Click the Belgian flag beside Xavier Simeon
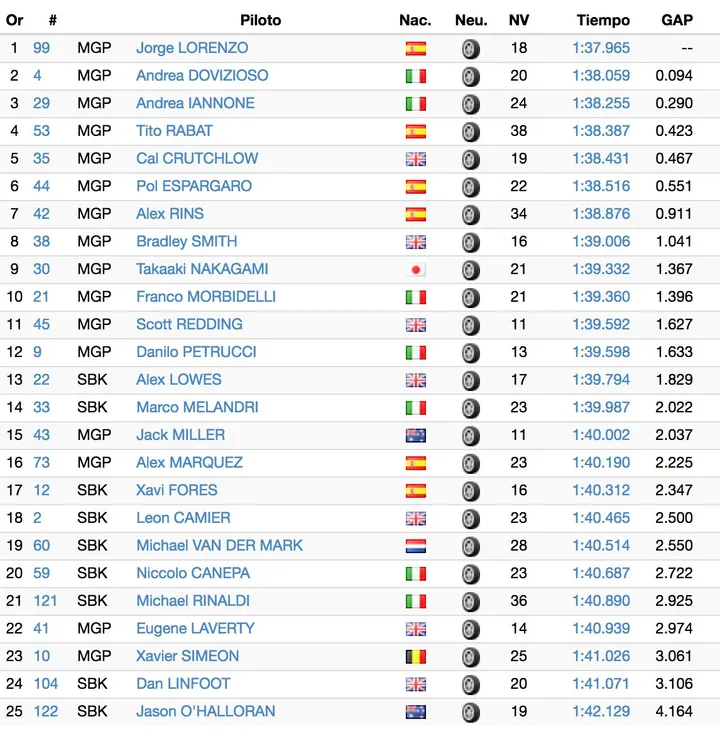 (x=416, y=657)
